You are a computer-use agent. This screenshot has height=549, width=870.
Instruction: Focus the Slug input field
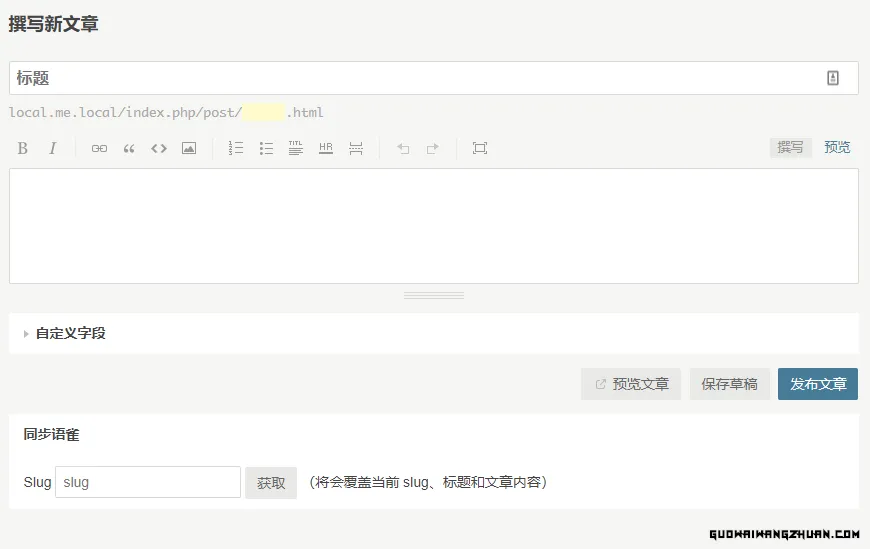pyautogui.click(x=148, y=482)
